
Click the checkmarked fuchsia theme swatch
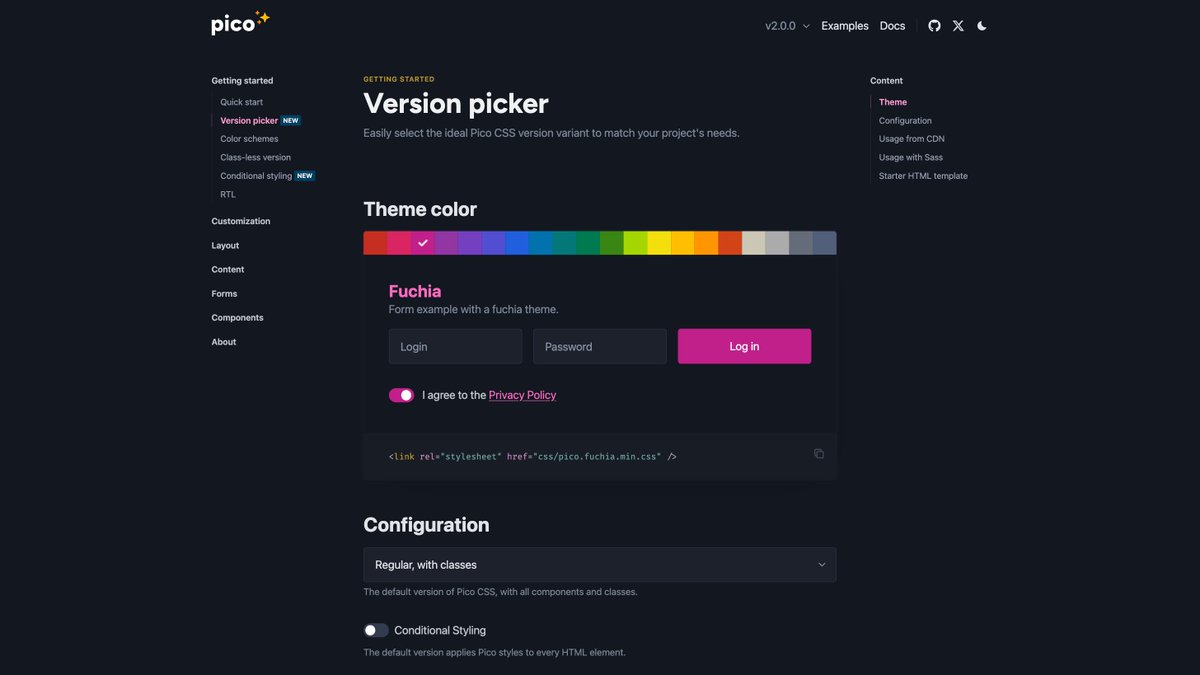click(x=423, y=243)
